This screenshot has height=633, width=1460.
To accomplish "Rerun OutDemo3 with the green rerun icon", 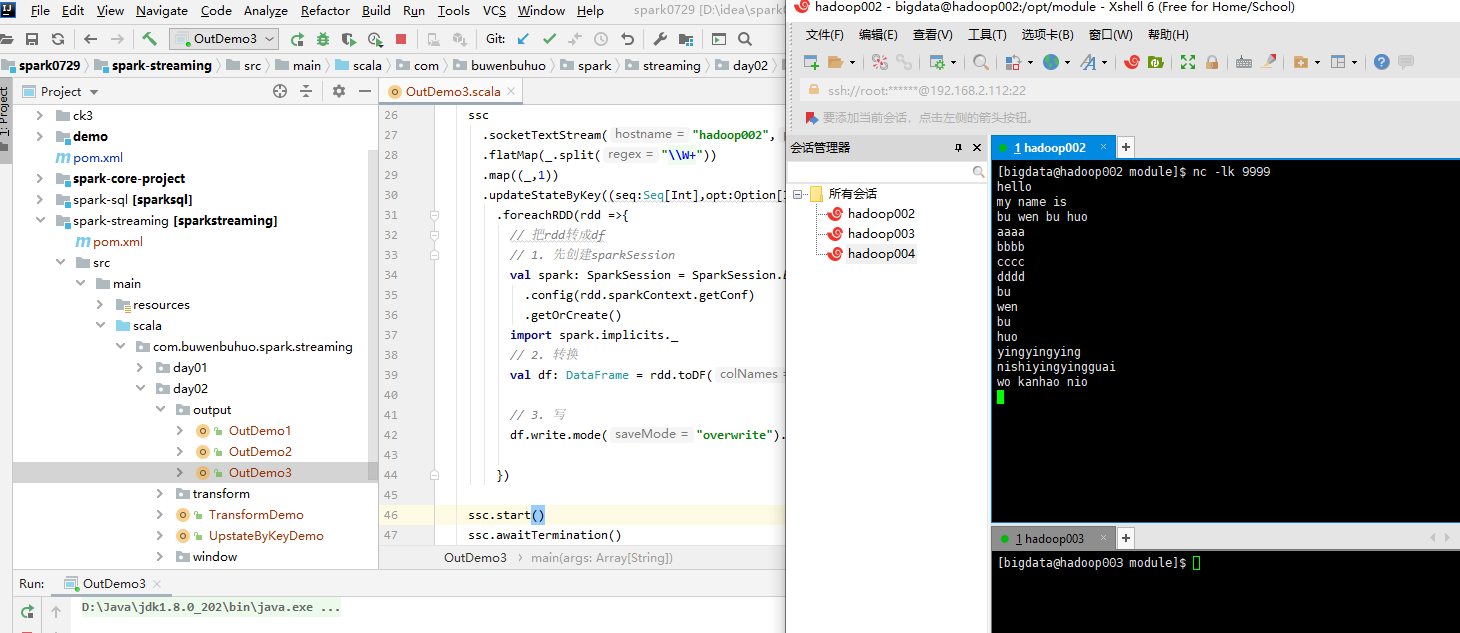I will (297, 39).
